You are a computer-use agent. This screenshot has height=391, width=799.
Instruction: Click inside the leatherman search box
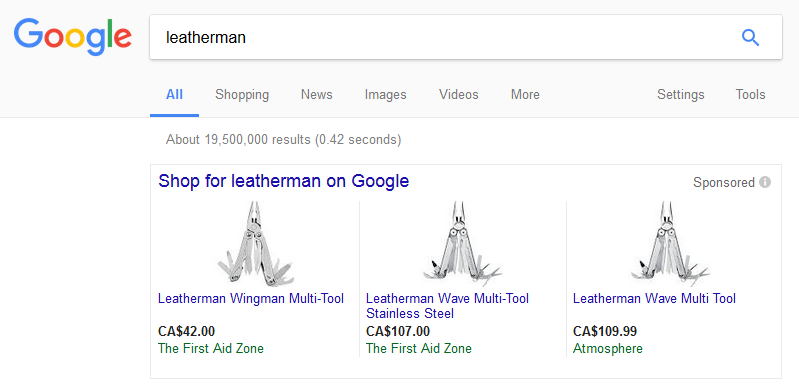coord(443,37)
